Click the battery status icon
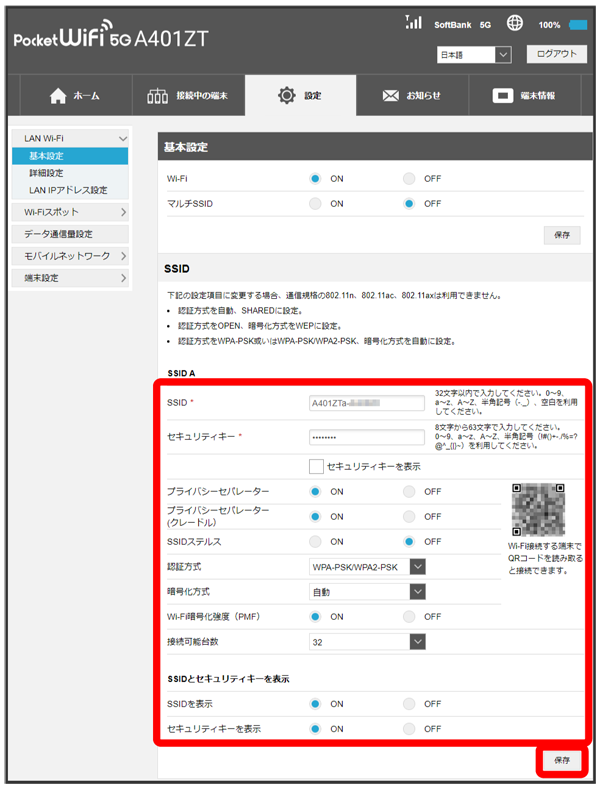 [578, 24]
